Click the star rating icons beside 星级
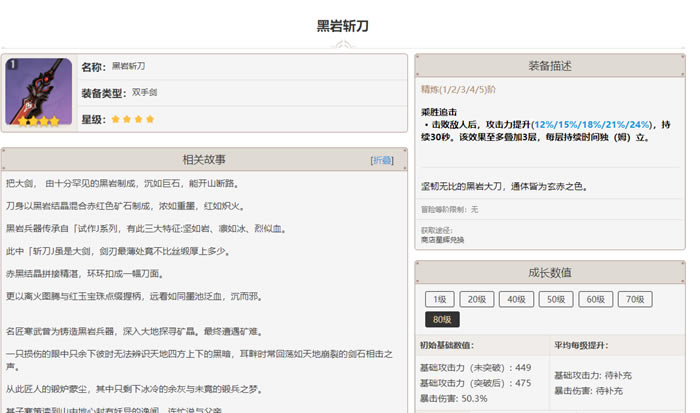Viewport: 700px width, 413px height. click(x=133, y=119)
